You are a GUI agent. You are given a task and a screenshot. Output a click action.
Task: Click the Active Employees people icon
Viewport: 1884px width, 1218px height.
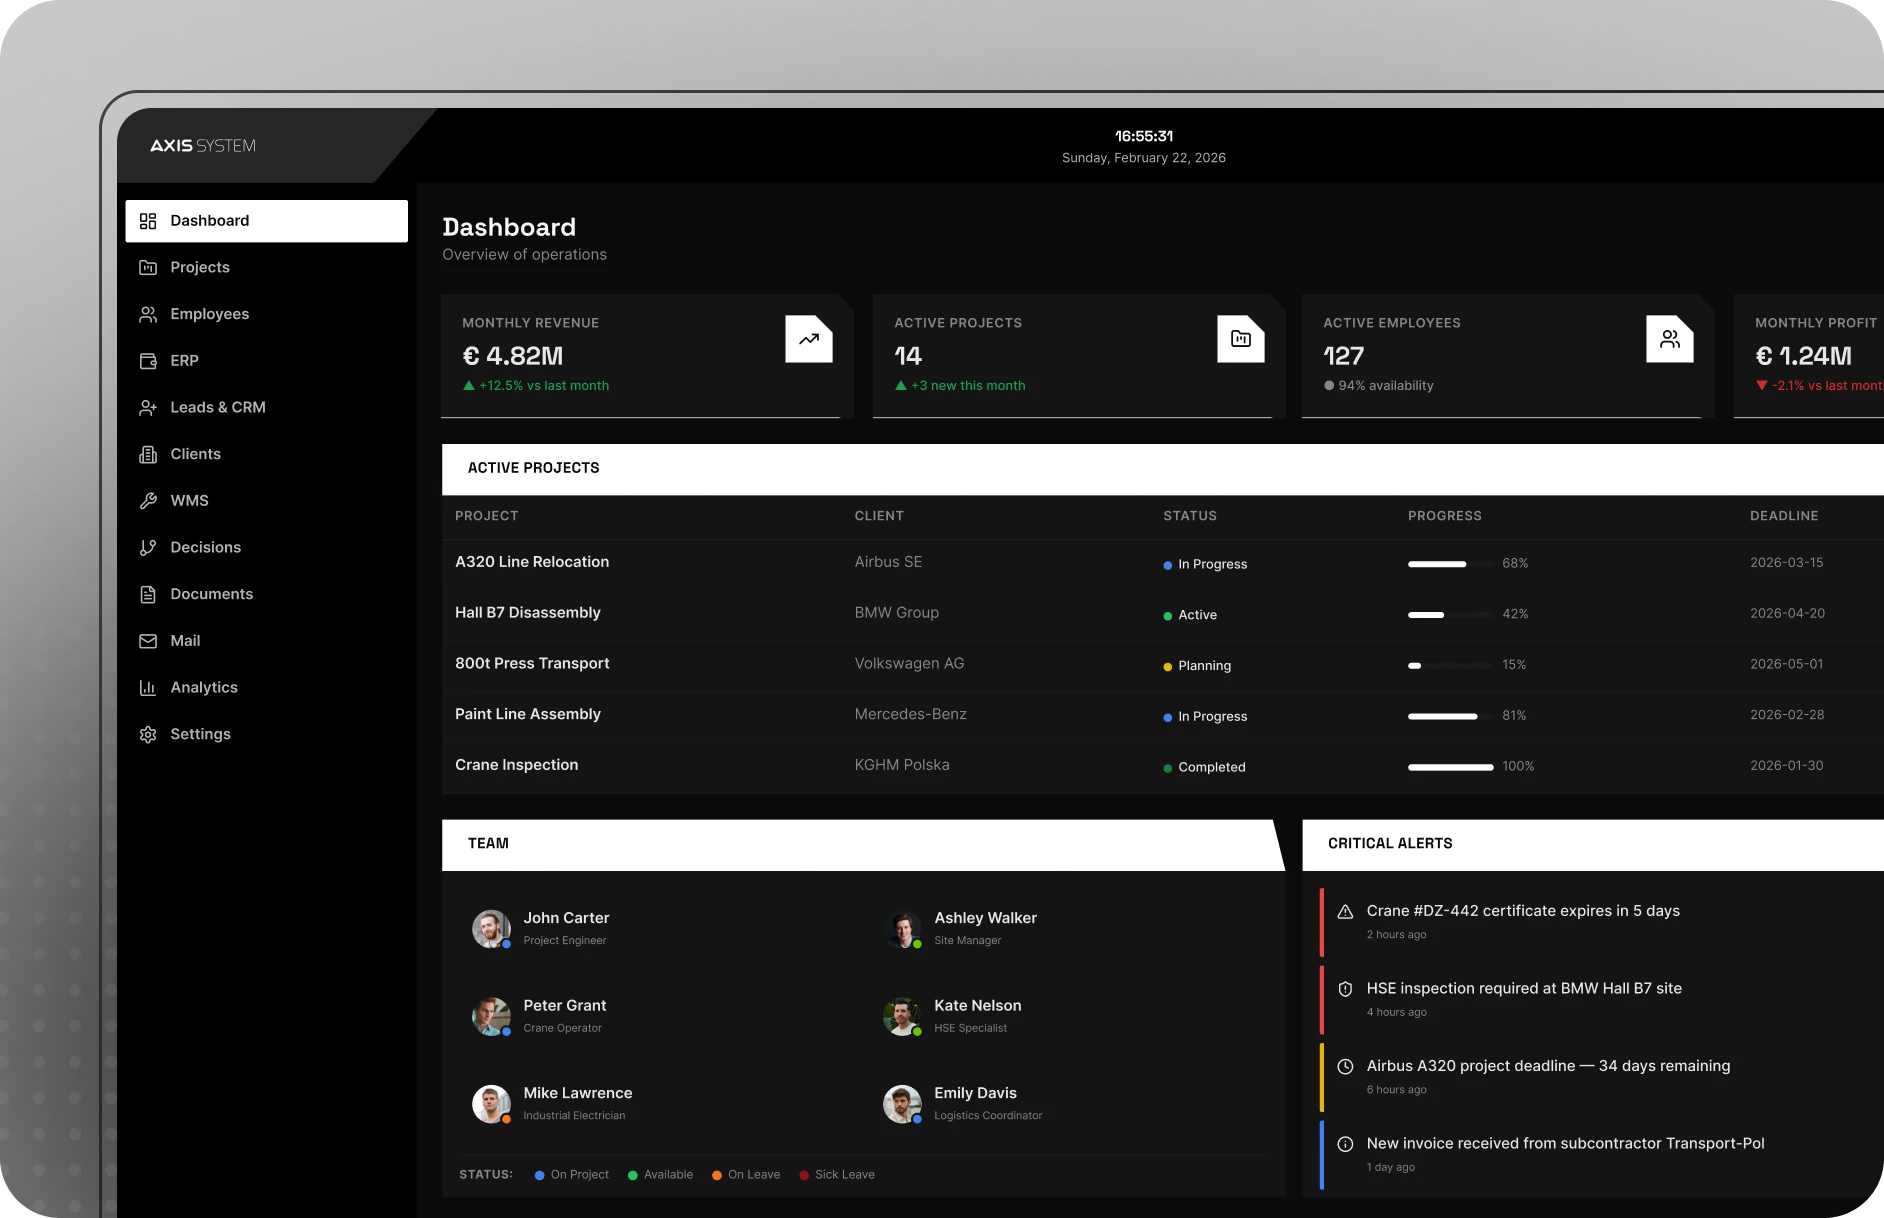pos(1669,339)
